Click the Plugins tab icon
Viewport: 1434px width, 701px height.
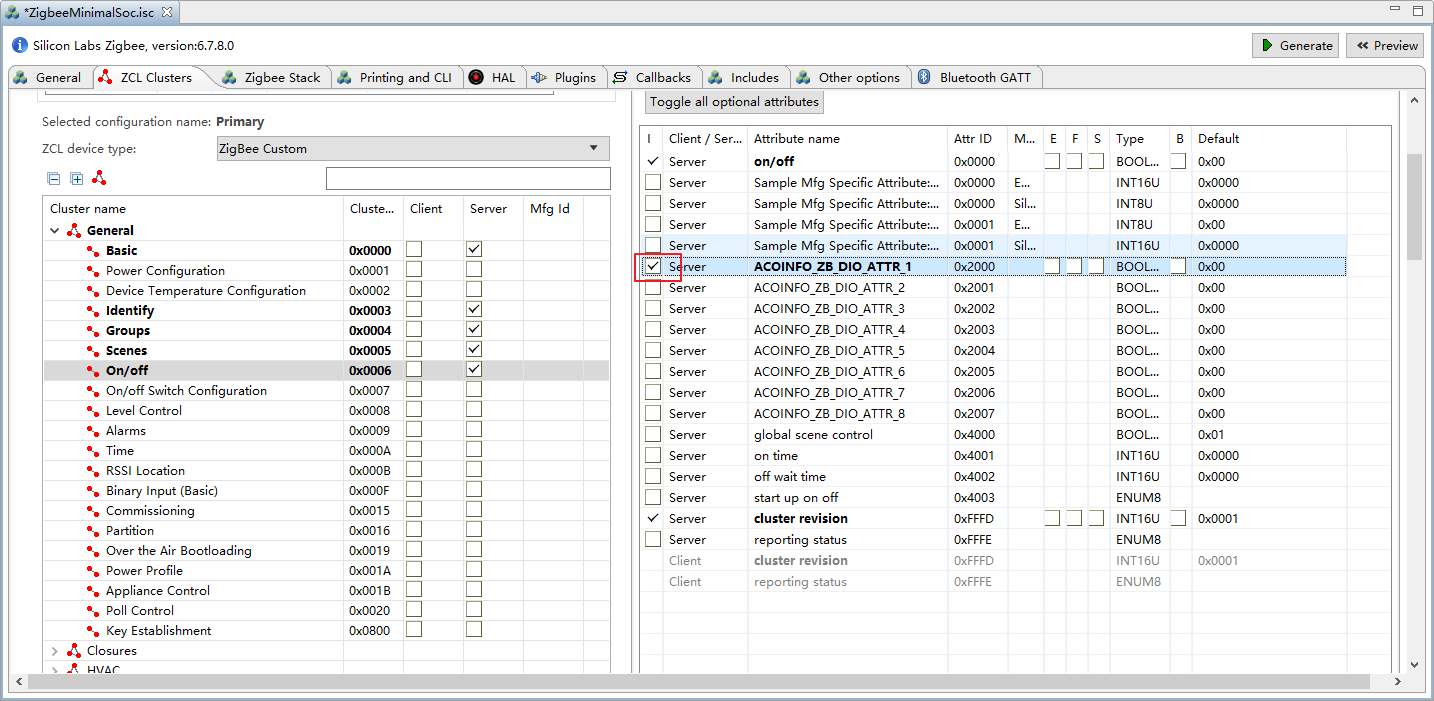point(539,77)
